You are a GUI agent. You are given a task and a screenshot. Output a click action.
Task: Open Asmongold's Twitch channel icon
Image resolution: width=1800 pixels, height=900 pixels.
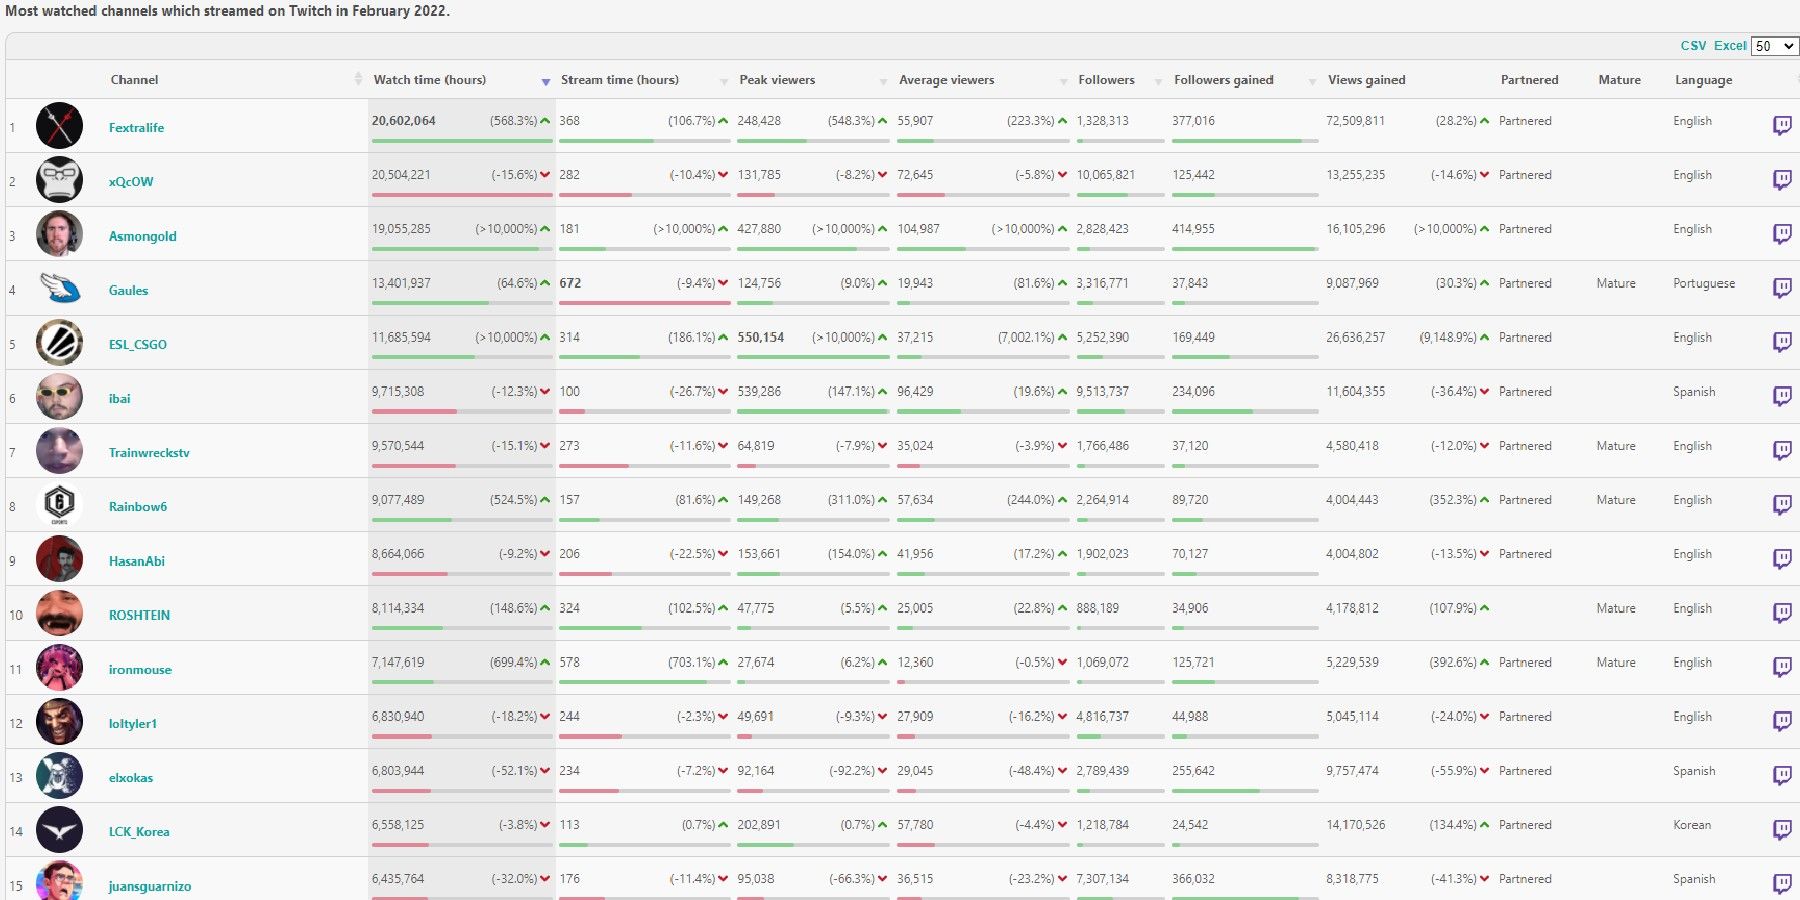[1782, 234]
